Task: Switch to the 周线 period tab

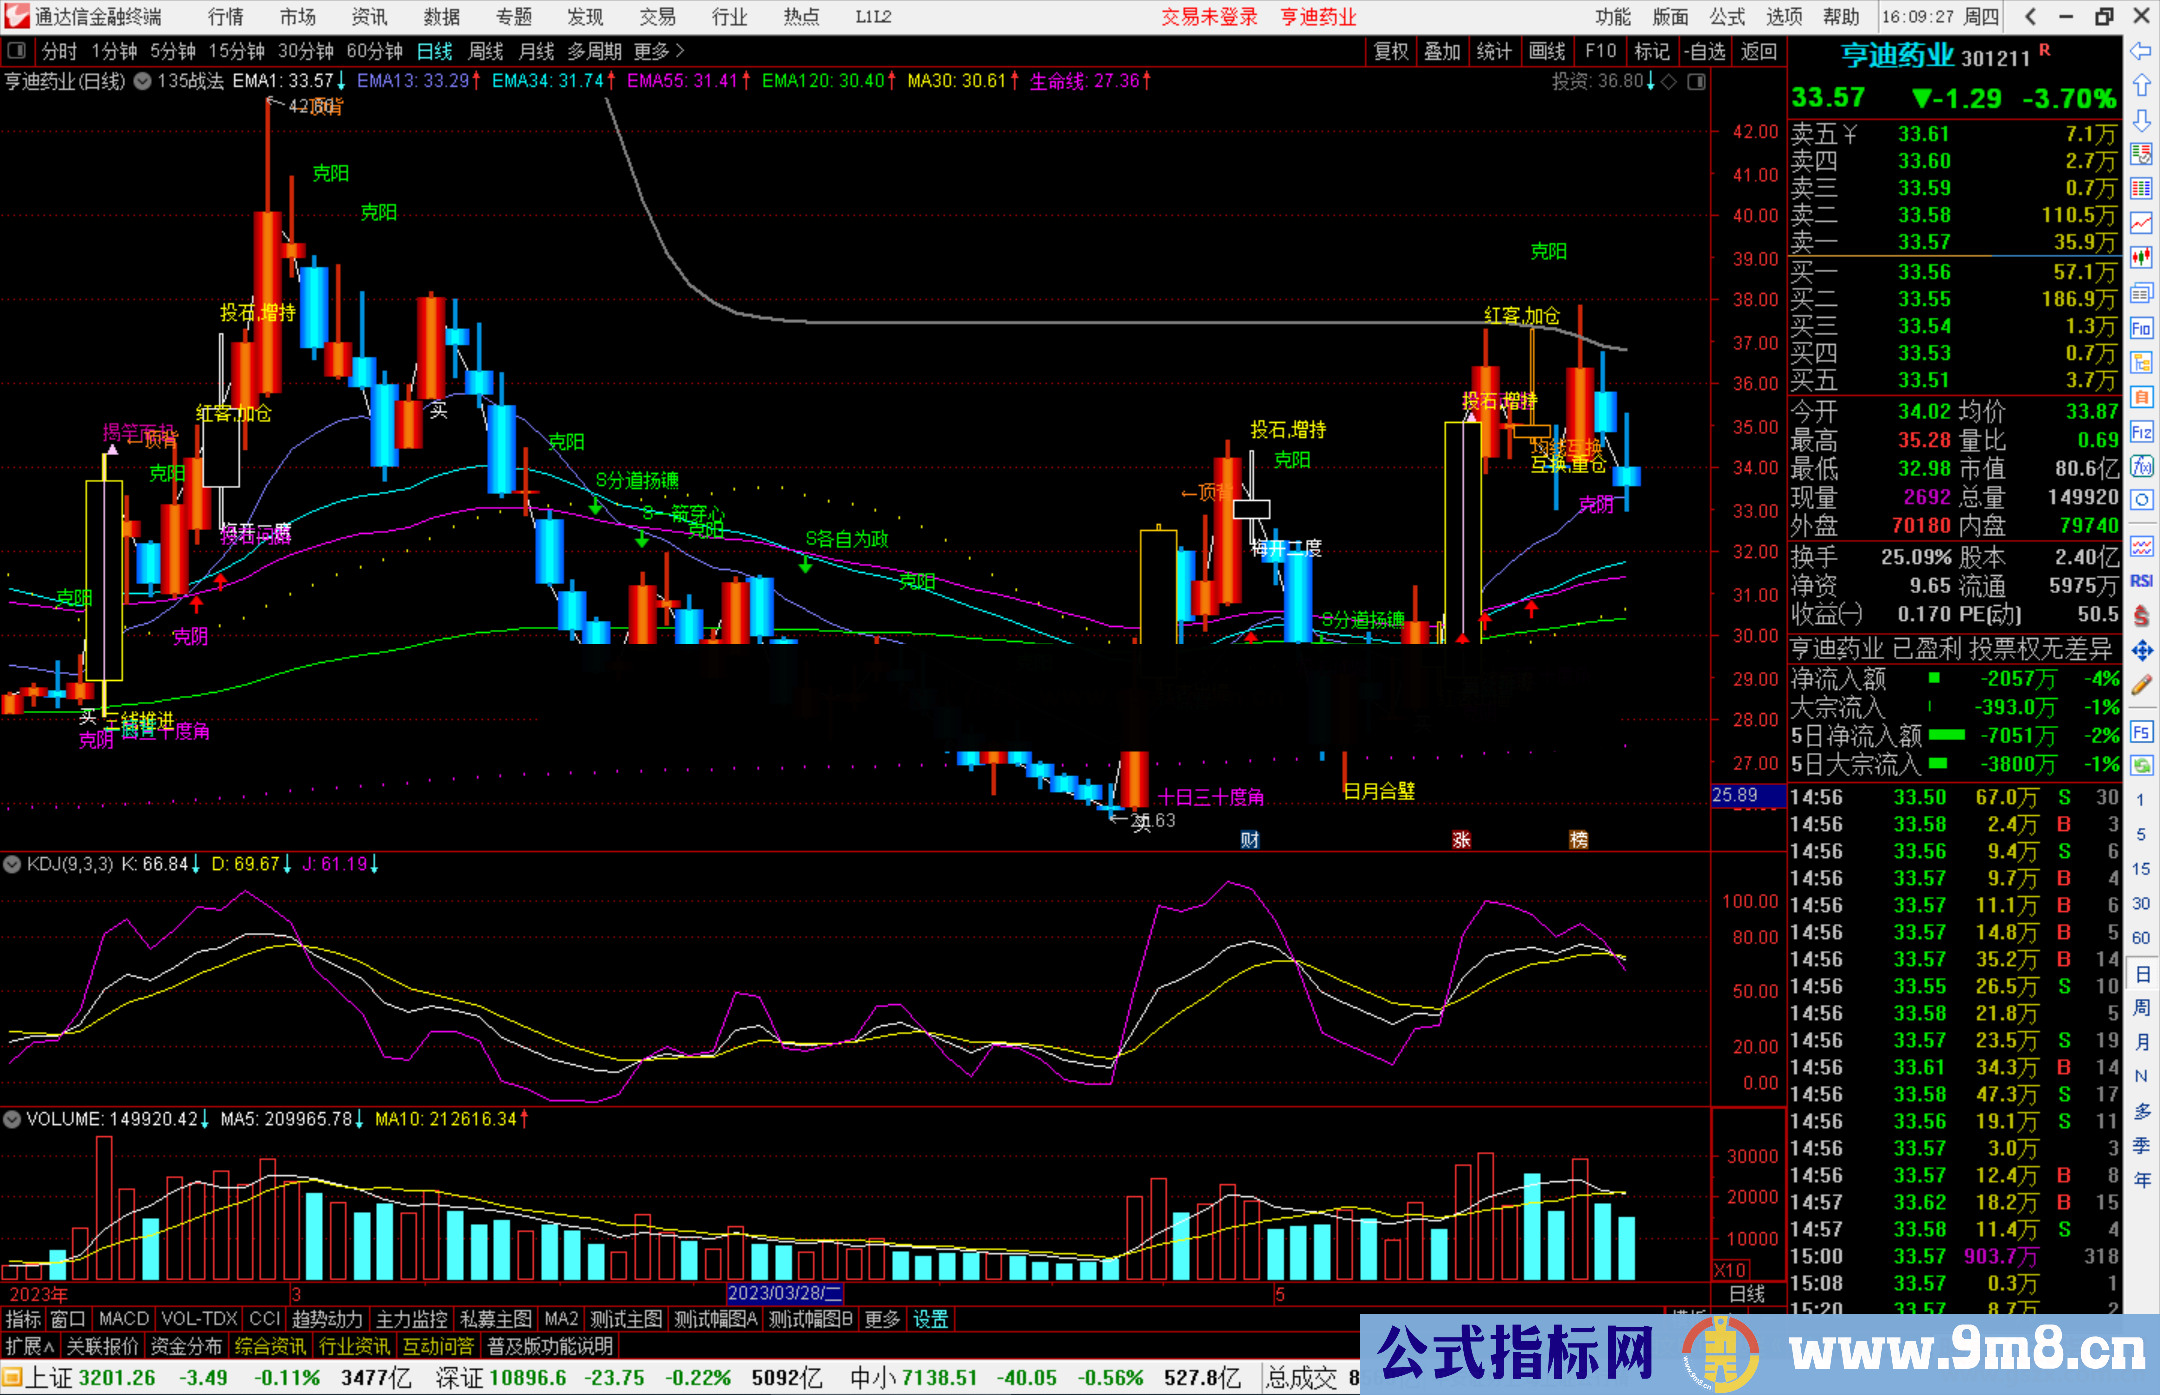Action: pyautogui.click(x=486, y=51)
